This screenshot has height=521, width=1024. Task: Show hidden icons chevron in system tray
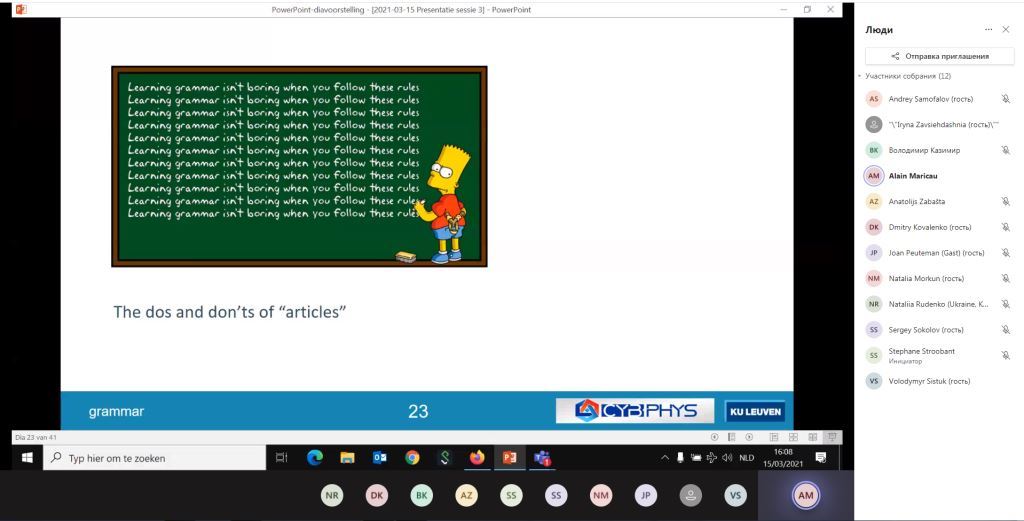click(665, 458)
